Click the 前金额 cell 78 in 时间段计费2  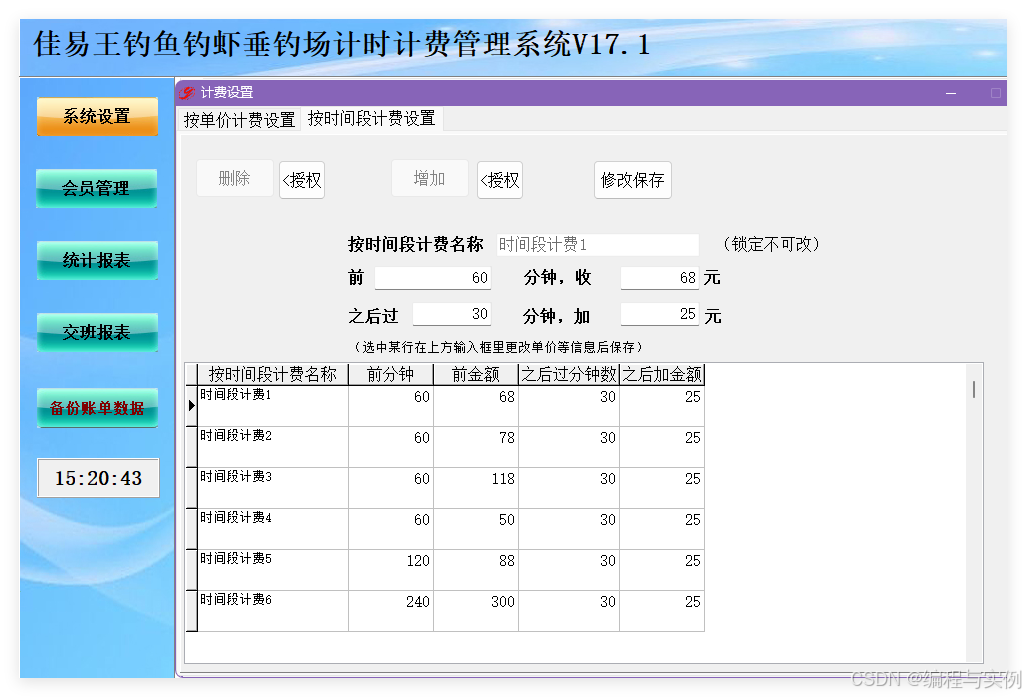coord(476,447)
